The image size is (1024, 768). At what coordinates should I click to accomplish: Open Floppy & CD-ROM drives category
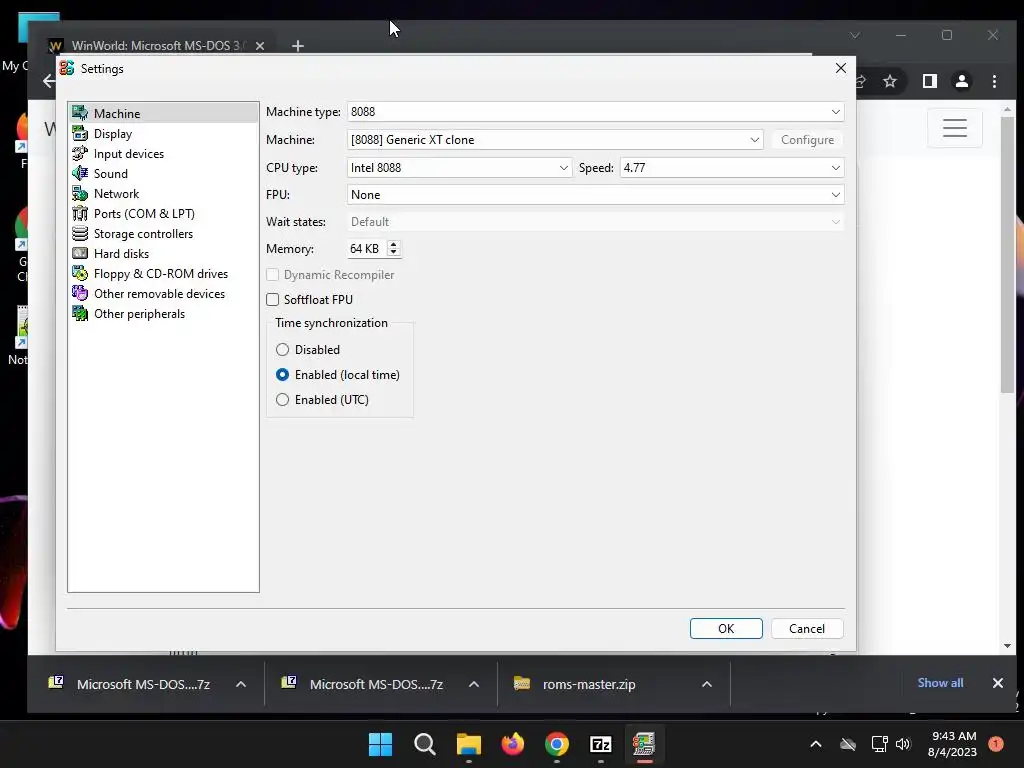point(163,274)
